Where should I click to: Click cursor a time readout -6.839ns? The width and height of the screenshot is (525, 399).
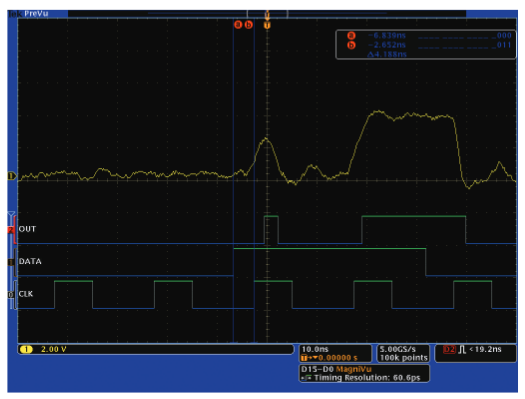coord(387,35)
